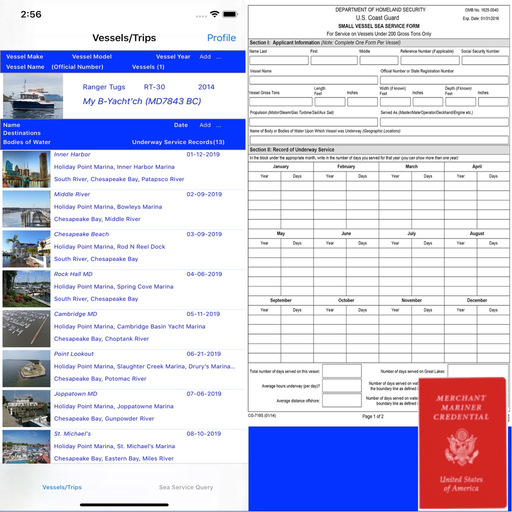Click the Social Security Number field
The image size is (512, 512).
(x=485, y=60)
